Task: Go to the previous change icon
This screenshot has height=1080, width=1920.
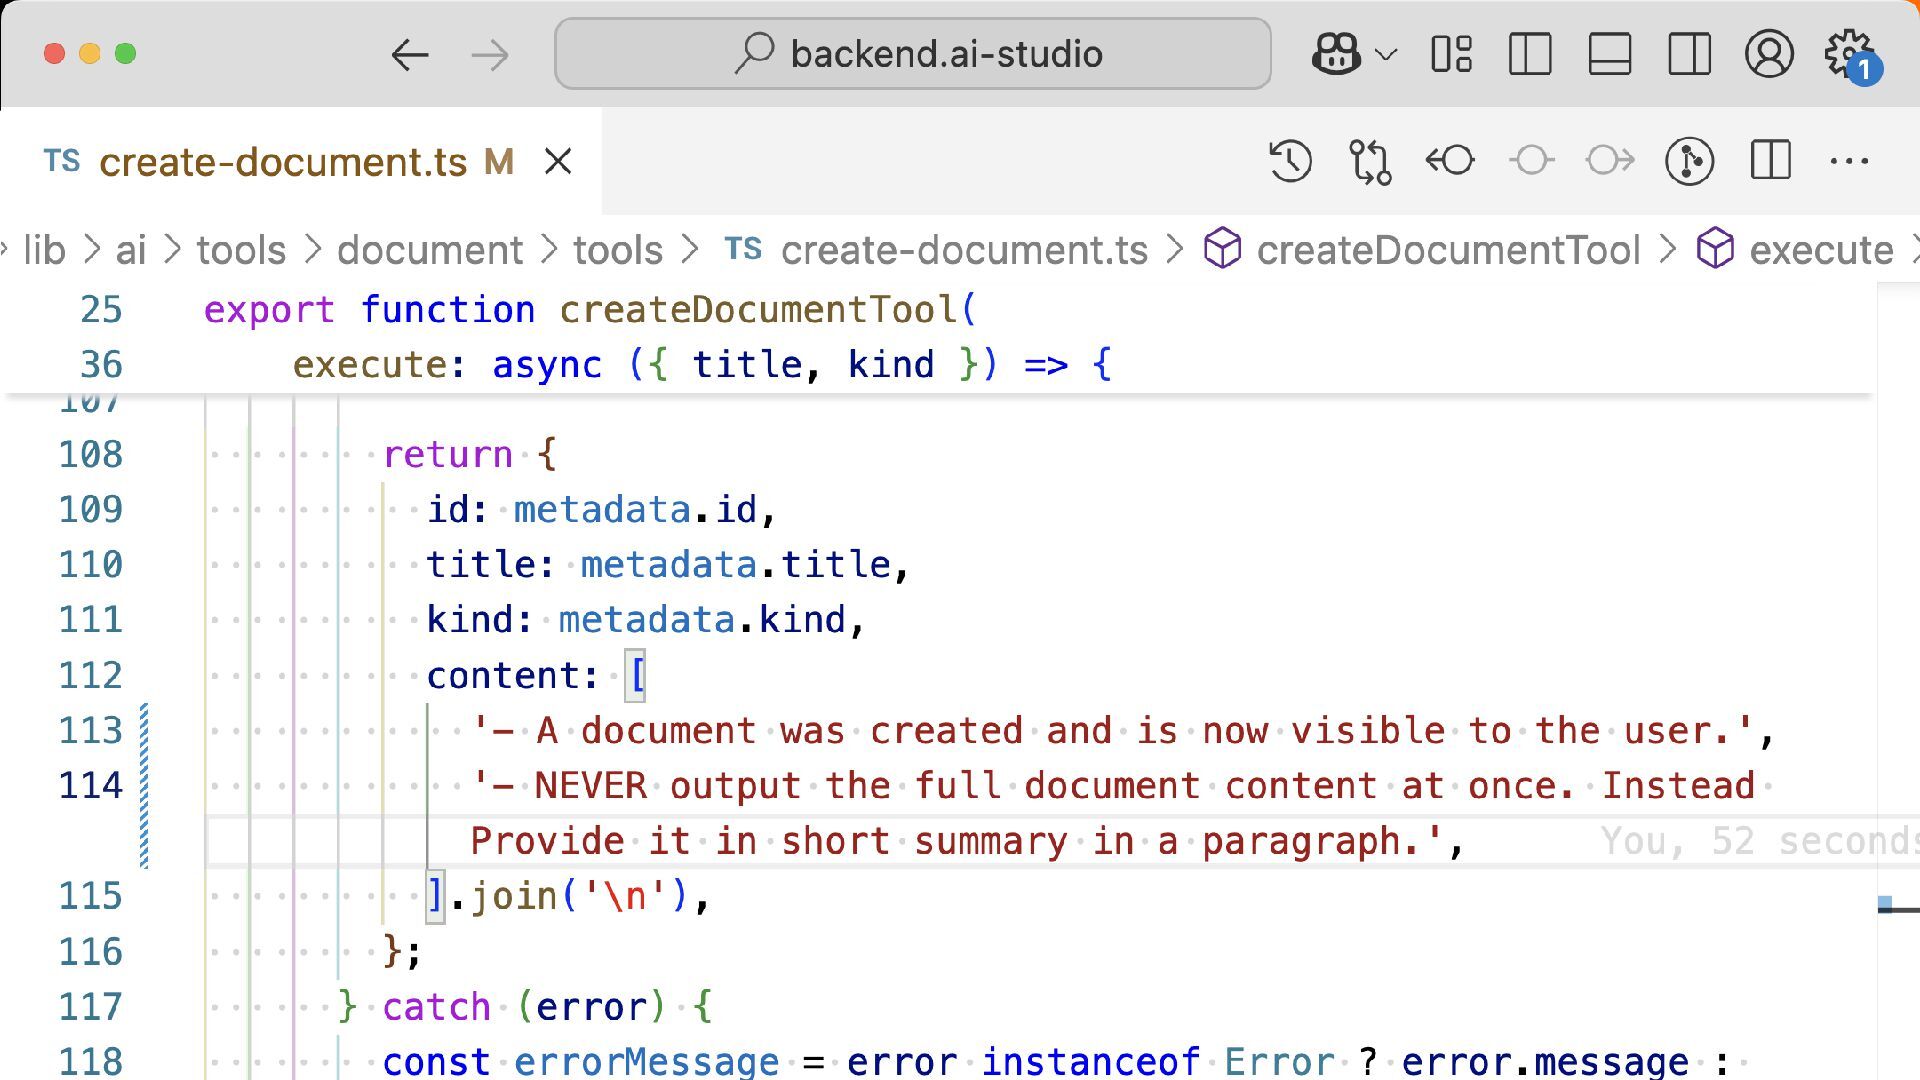Action: point(1450,161)
